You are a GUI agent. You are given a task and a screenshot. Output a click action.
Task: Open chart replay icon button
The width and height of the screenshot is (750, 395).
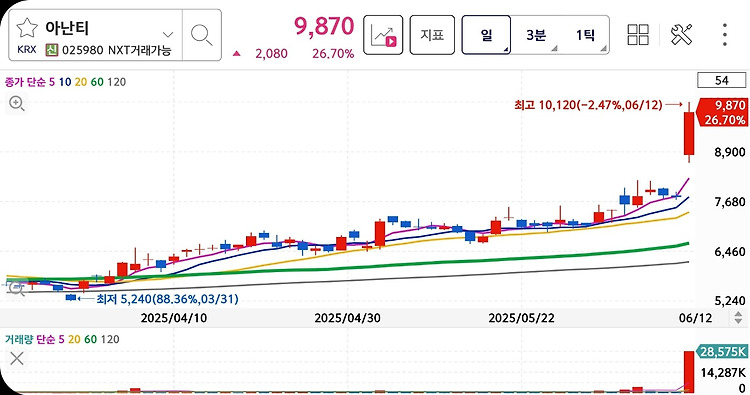[383, 35]
